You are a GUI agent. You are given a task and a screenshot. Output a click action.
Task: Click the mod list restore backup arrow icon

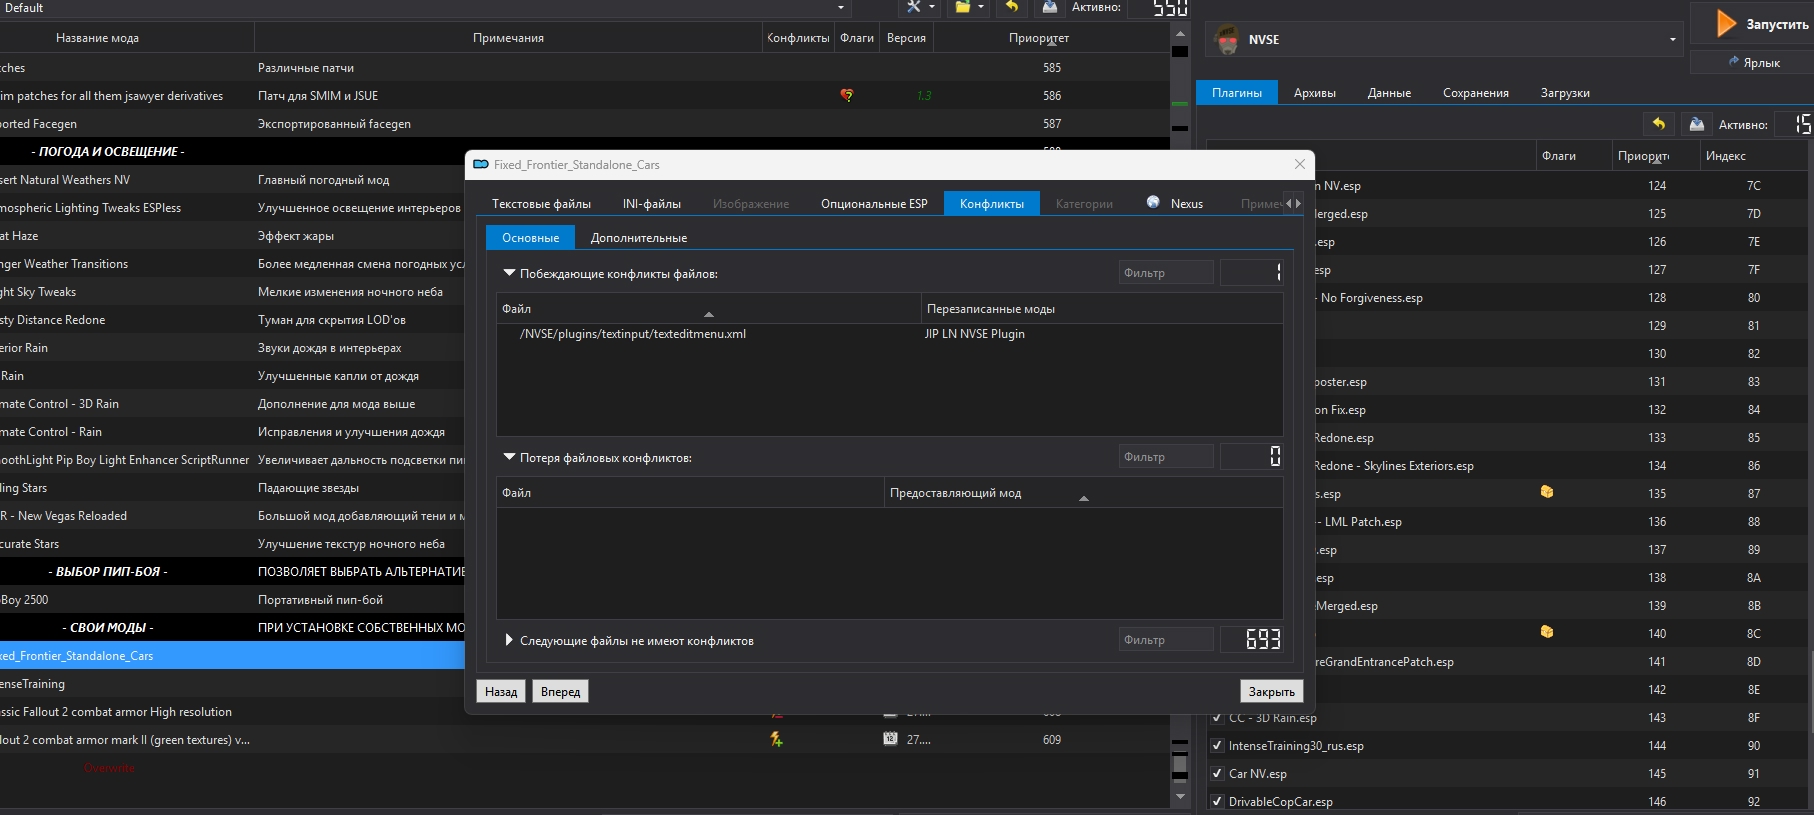coord(1012,7)
